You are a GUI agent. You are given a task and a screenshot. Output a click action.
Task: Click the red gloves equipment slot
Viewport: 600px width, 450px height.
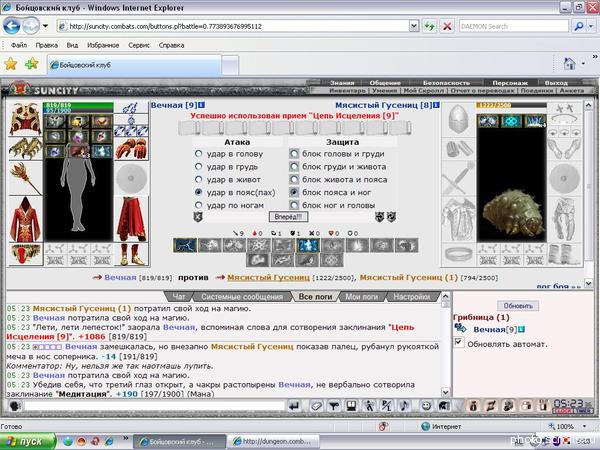pyautogui.click(x=131, y=148)
